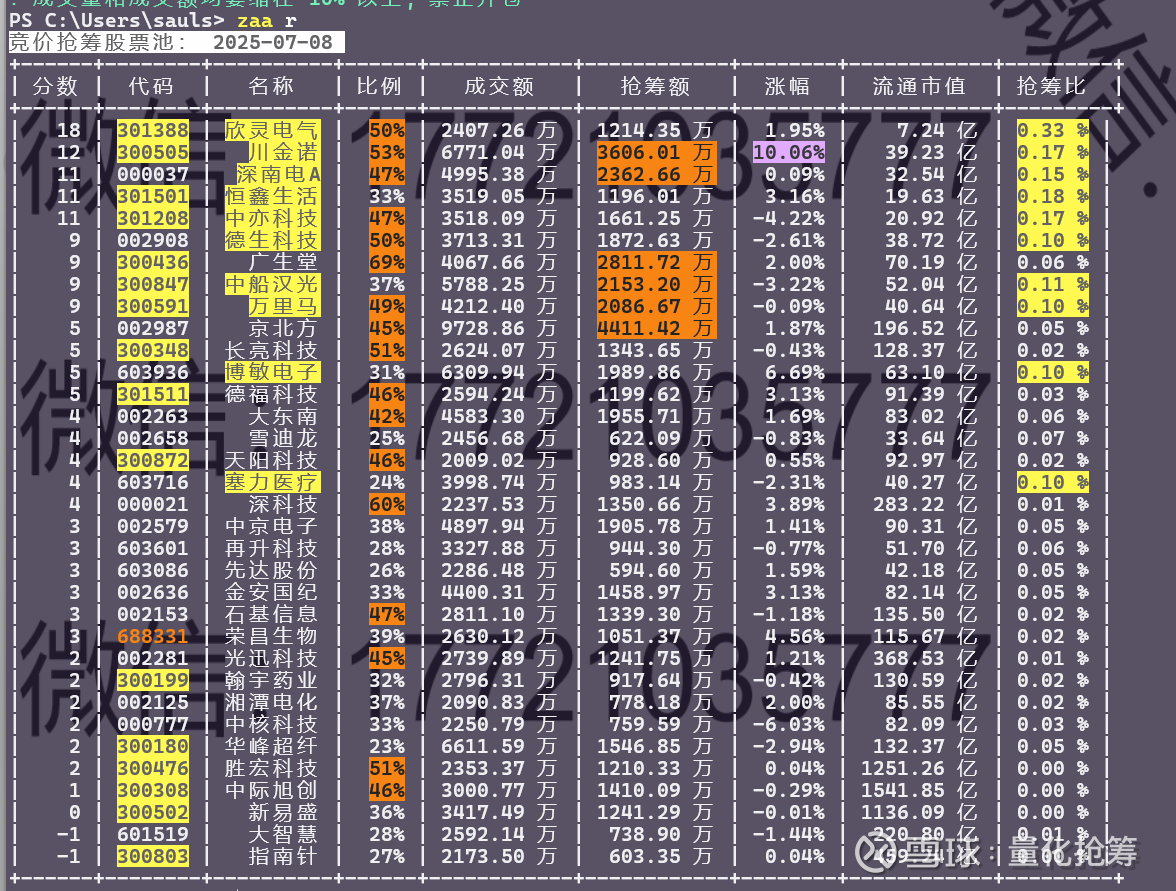
Task: Click the 分数 column header
Action: [x=56, y=86]
